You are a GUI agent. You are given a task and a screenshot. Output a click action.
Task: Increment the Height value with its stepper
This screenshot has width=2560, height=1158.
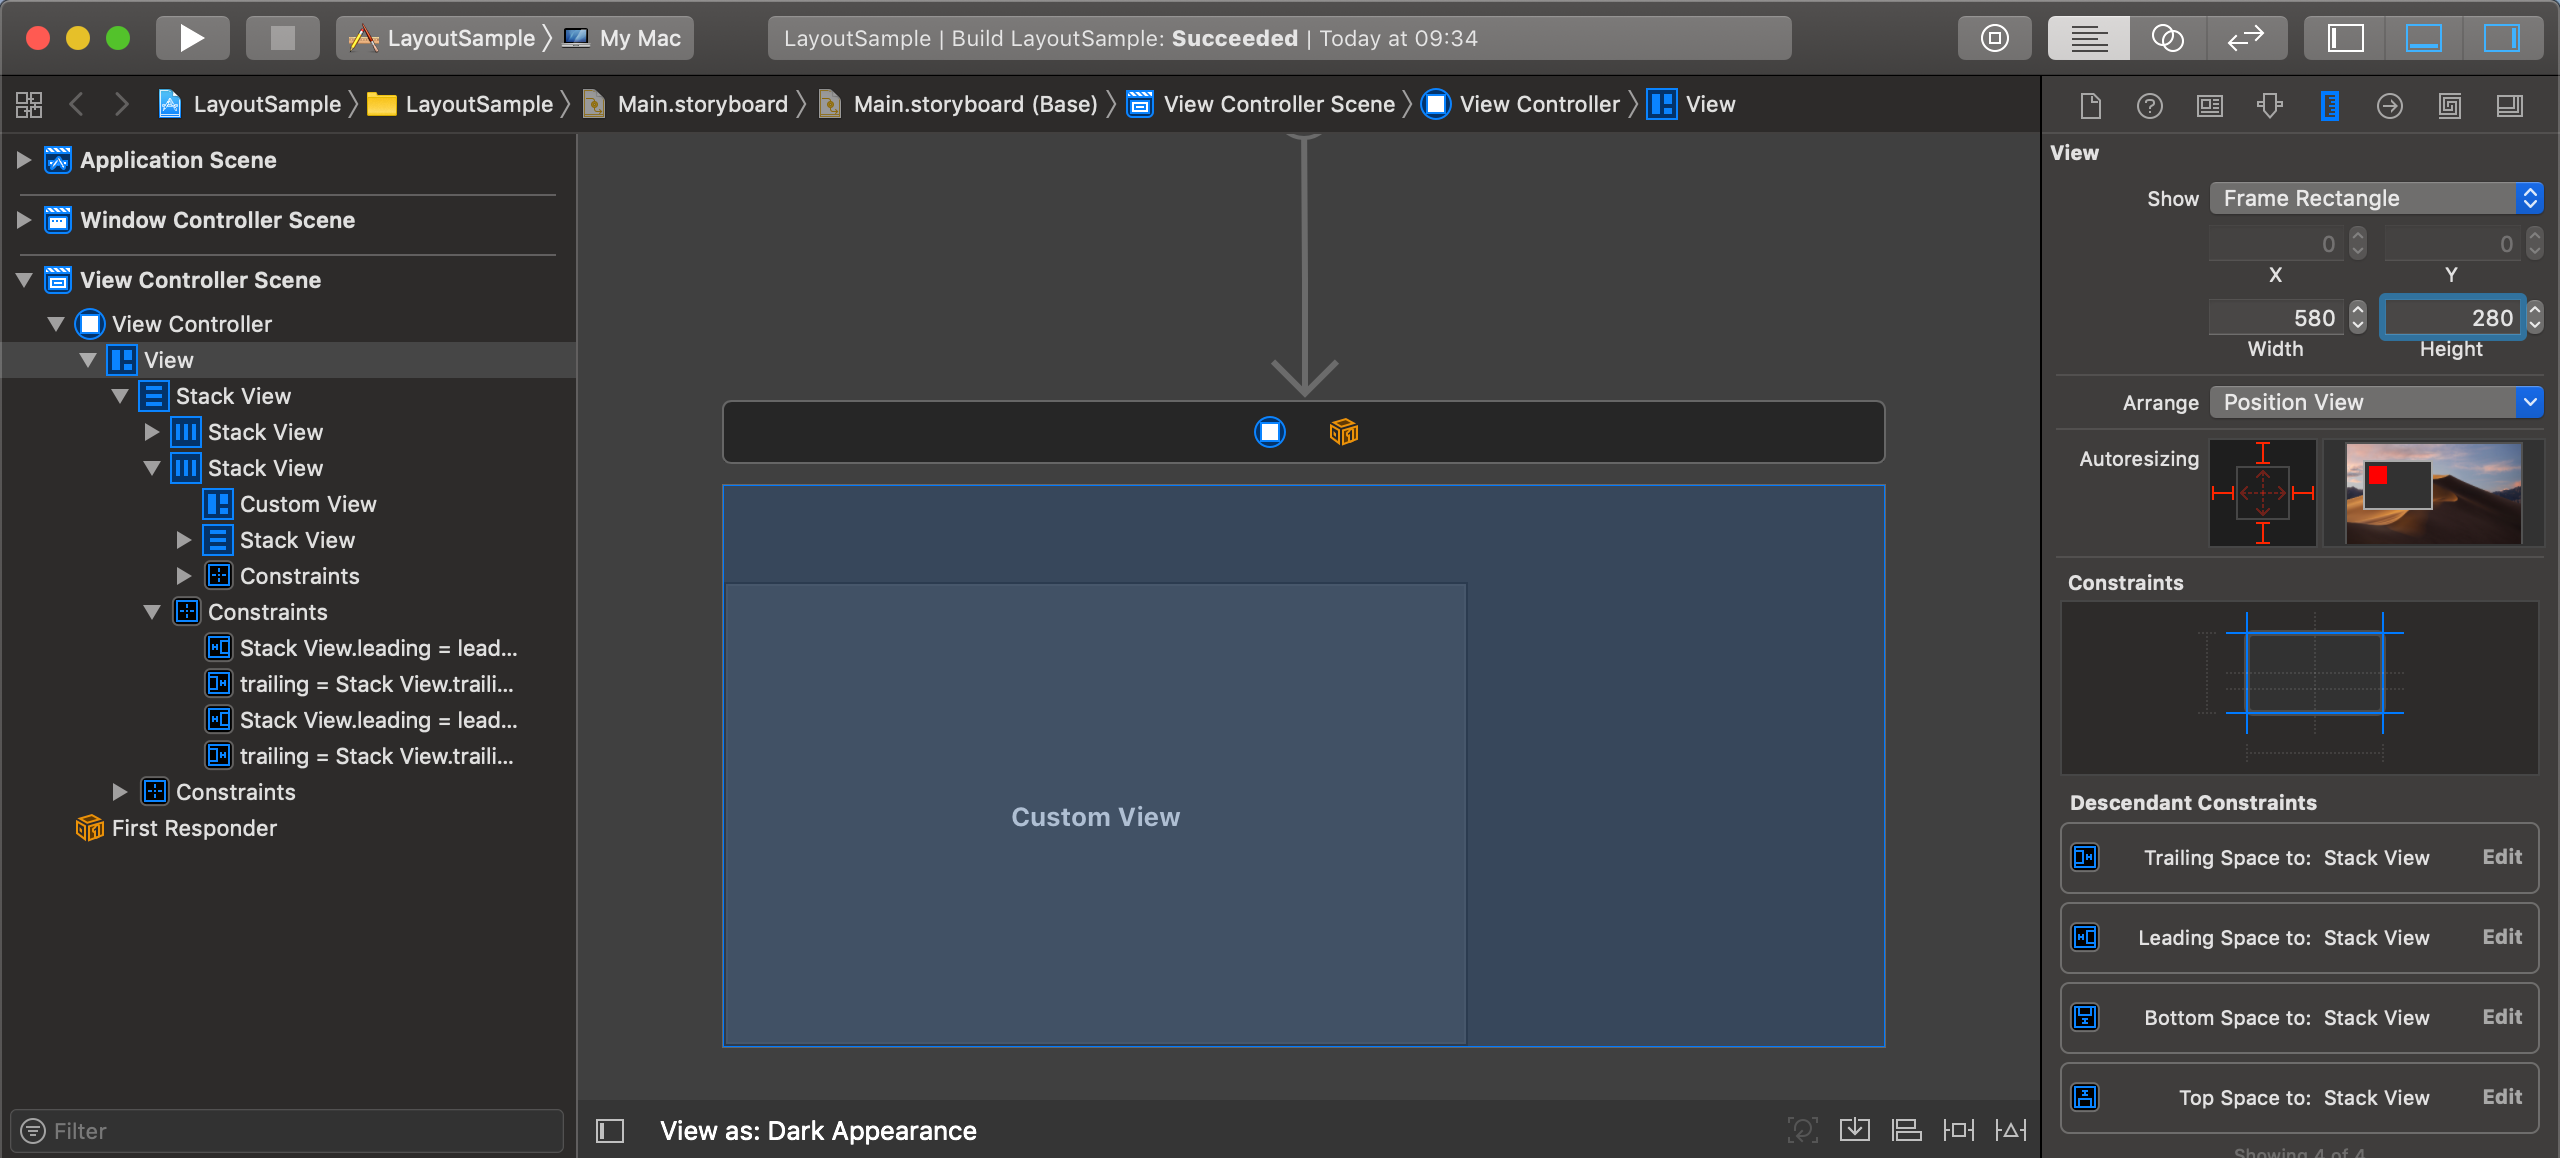pyautogui.click(x=2536, y=311)
